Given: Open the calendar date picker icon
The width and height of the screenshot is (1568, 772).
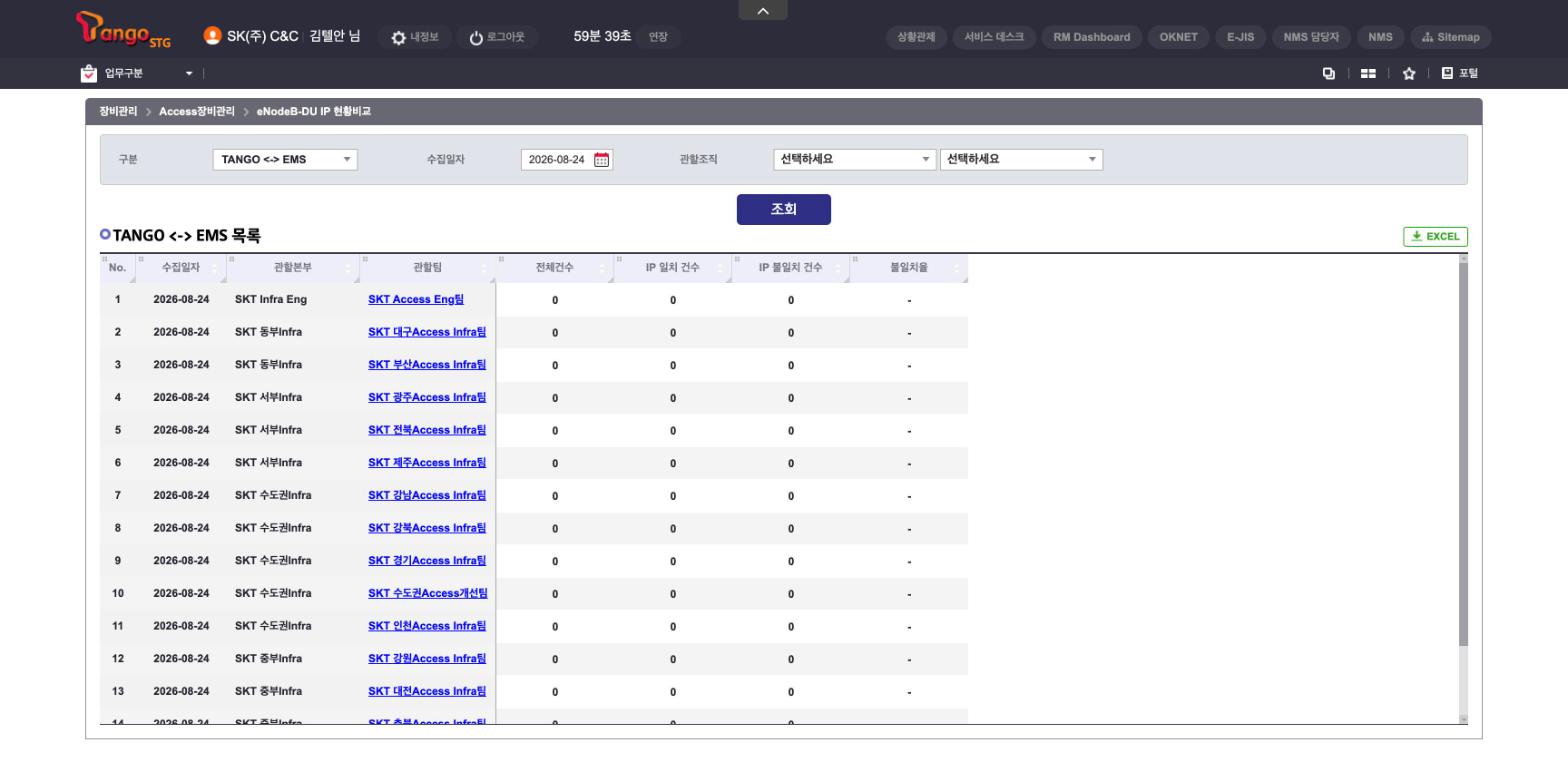Looking at the screenshot, I should pos(602,160).
